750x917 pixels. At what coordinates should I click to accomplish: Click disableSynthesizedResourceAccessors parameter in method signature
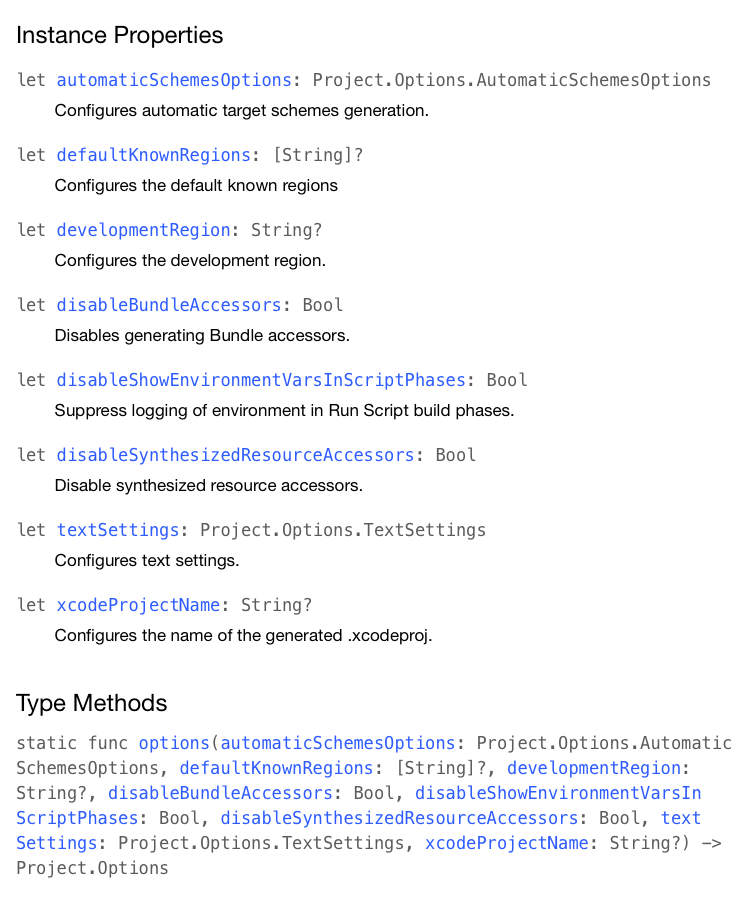[x=399, y=818]
